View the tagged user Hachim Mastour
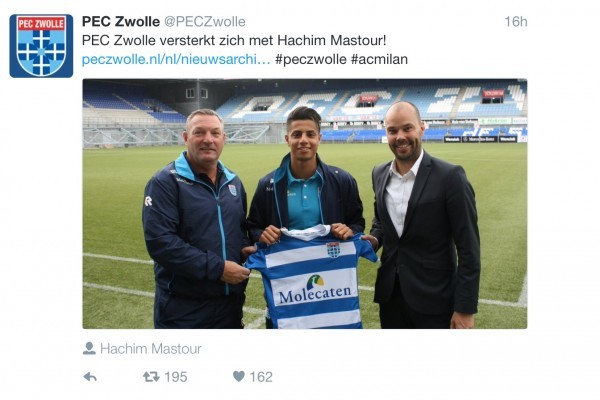The height and width of the screenshot is (400, 600). tap(151, 349)
